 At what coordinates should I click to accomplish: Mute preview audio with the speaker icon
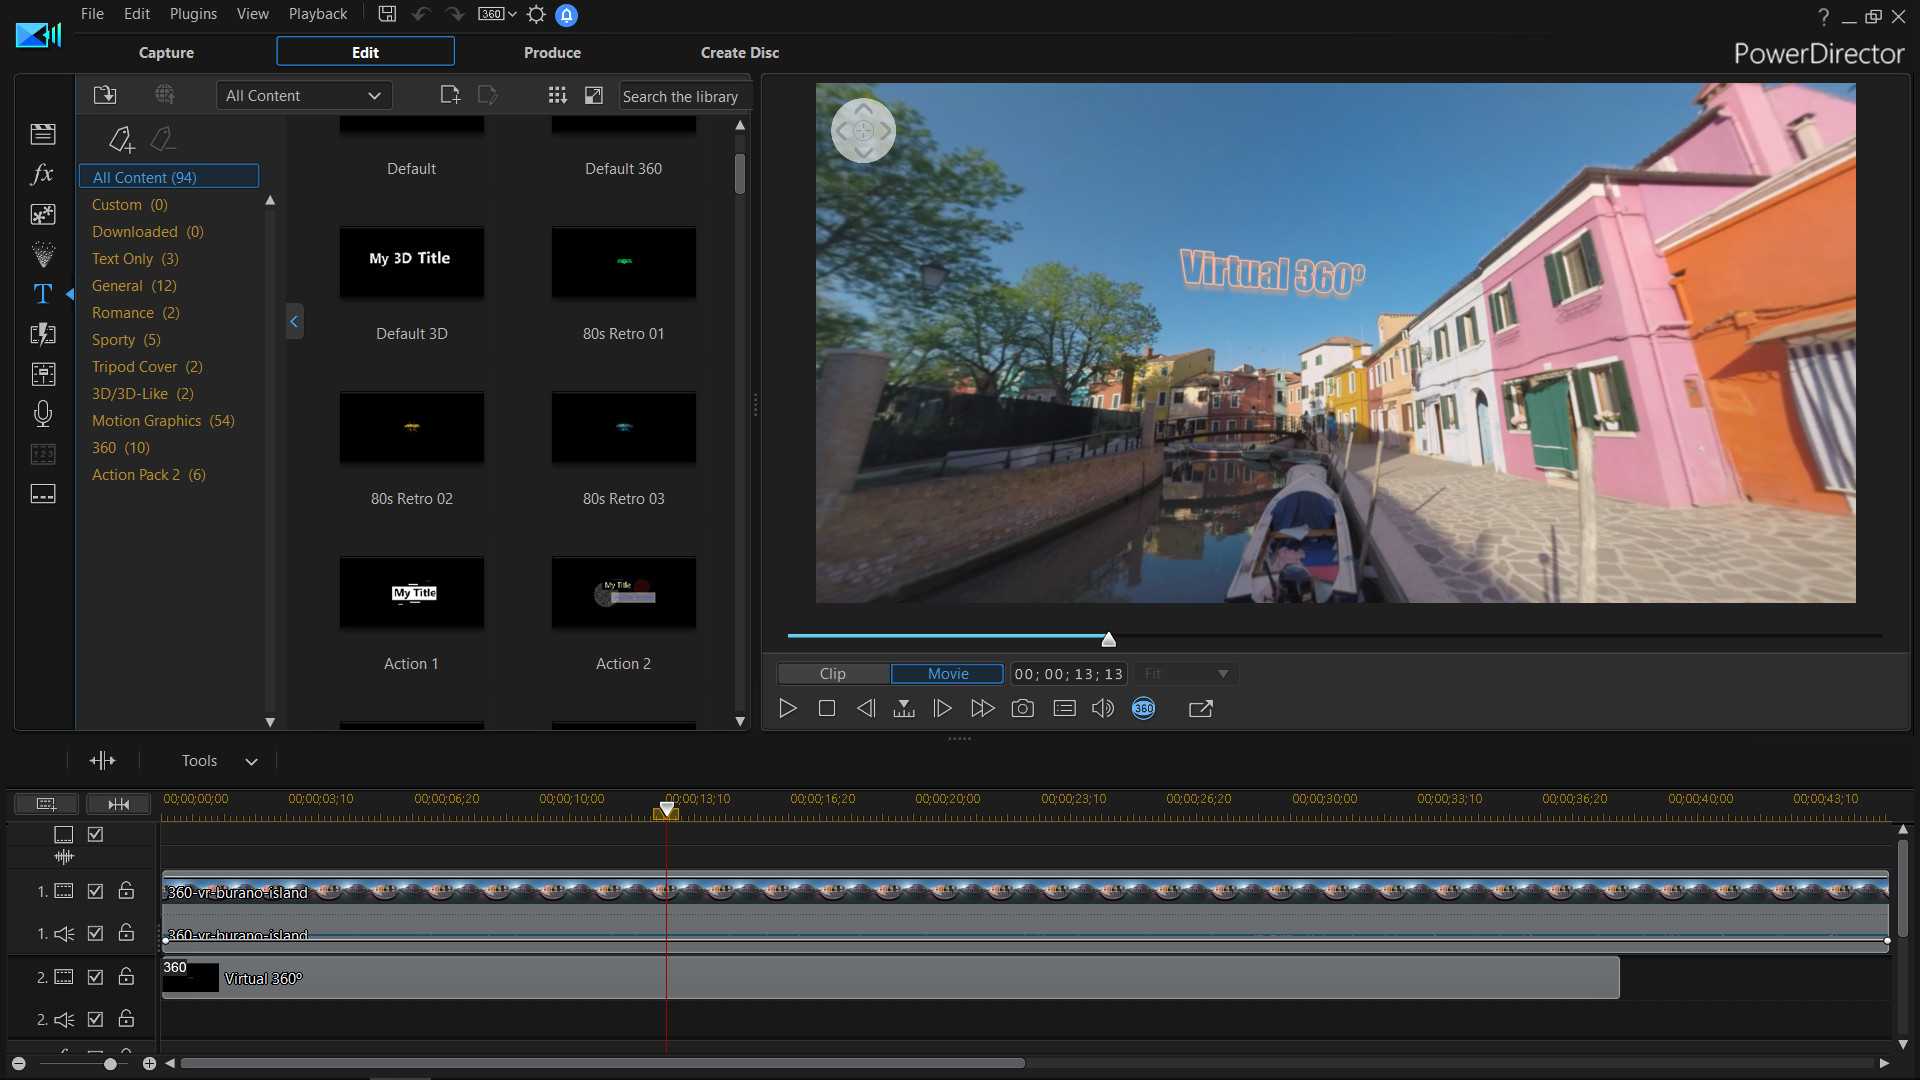coord(1103,708)
